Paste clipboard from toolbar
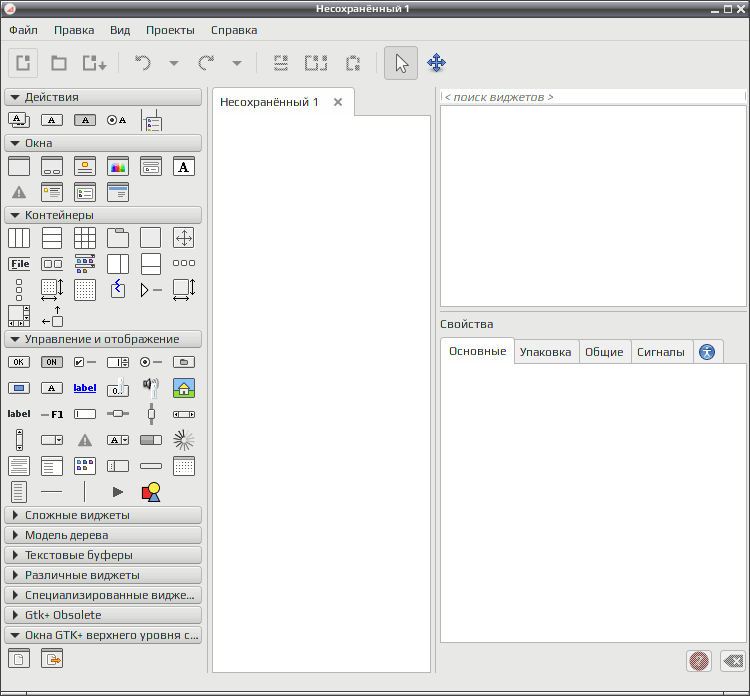750x696 pixels. click(353, 63)
